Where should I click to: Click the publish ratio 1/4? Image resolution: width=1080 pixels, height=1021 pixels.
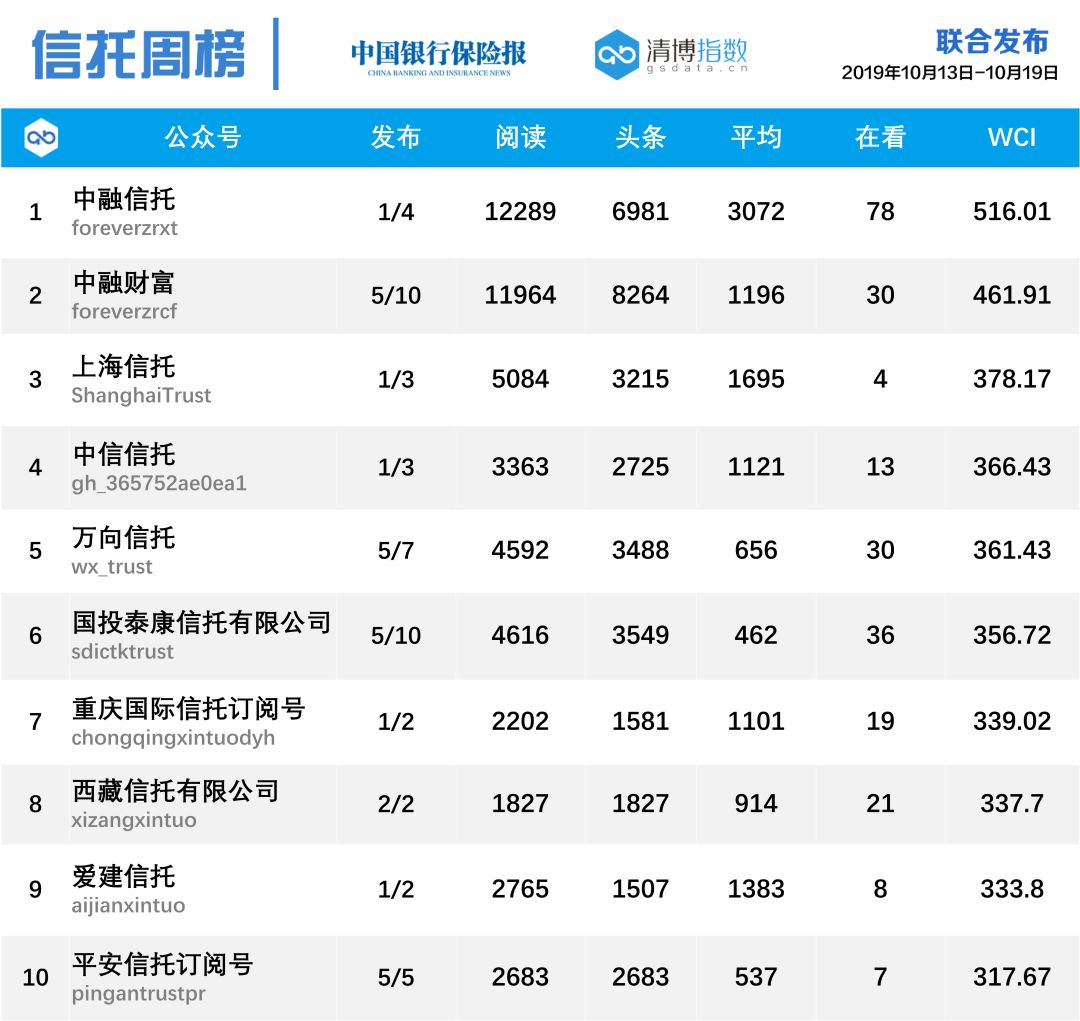[396, 212]
